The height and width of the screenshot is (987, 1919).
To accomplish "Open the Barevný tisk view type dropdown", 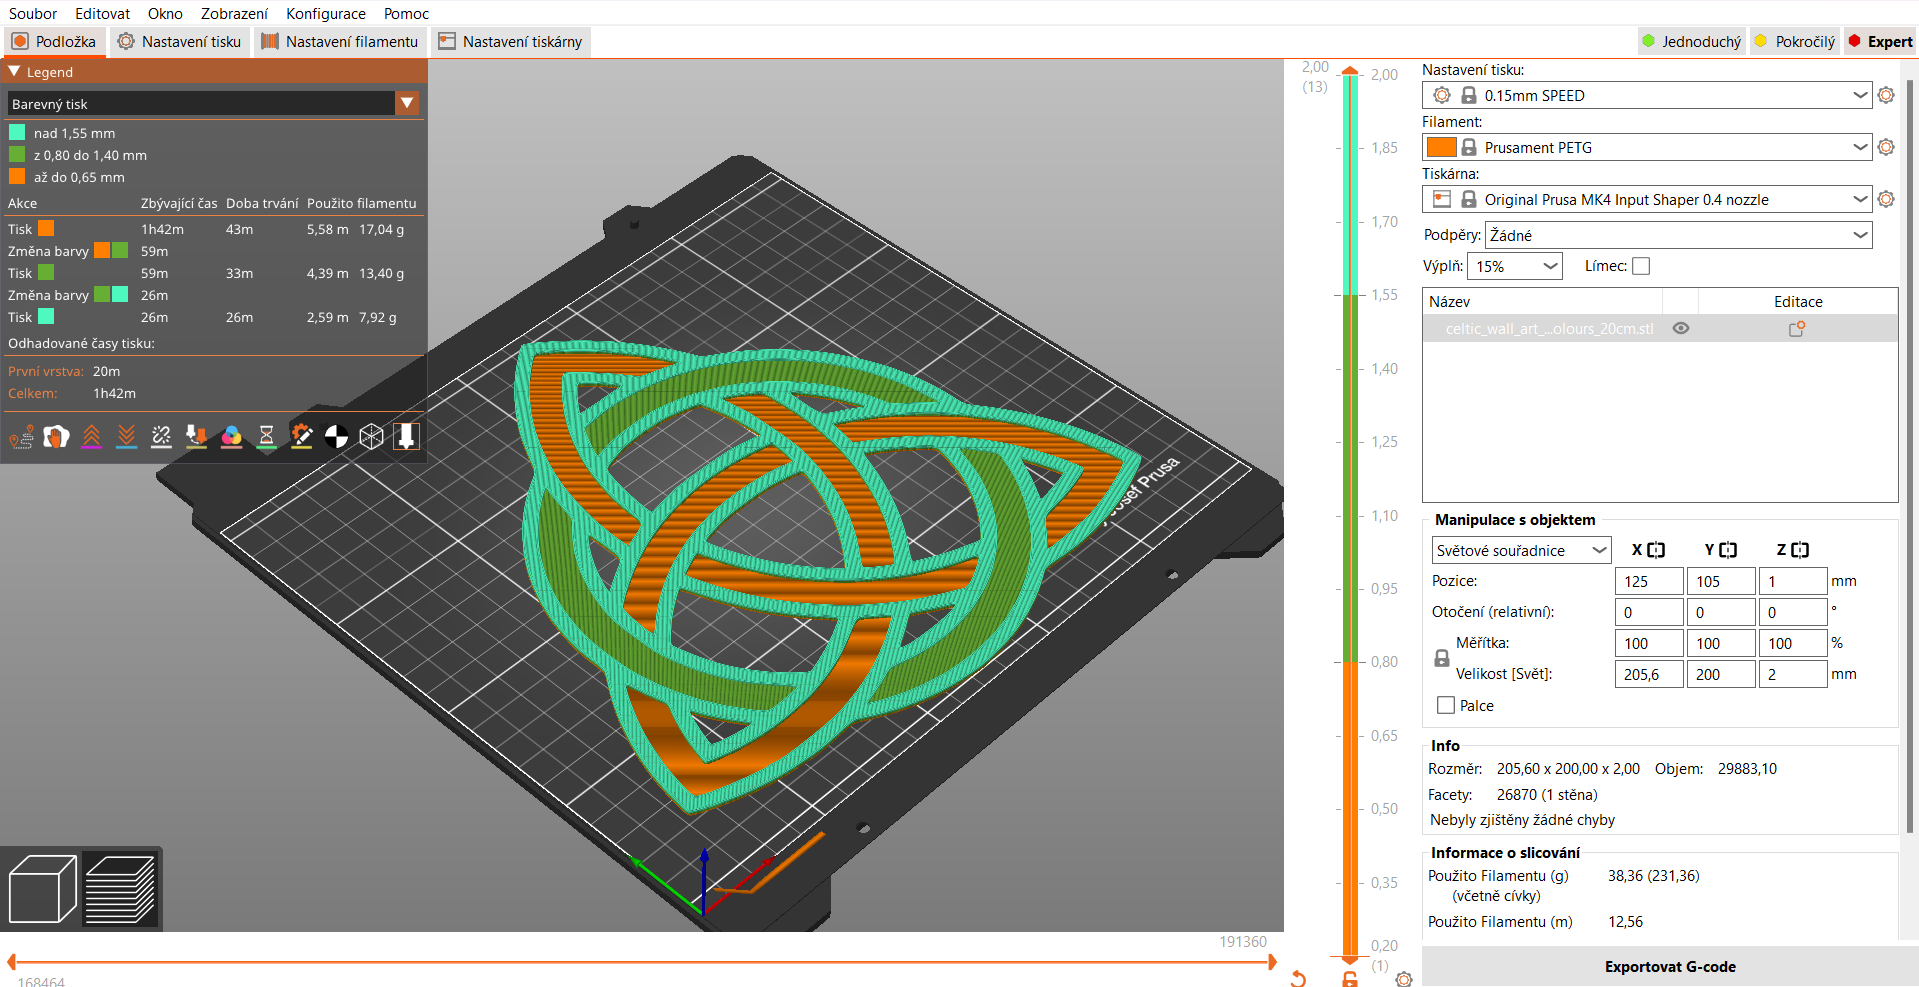I will pyautogui.click(x=213, y=103).
